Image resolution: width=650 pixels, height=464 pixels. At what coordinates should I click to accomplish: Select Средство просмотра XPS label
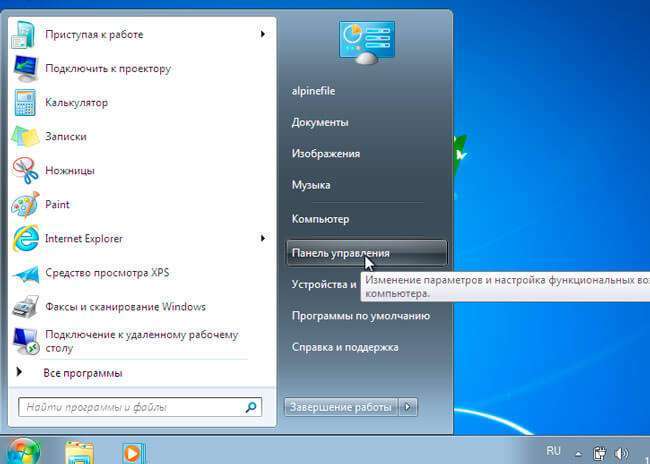click(107, 272)
